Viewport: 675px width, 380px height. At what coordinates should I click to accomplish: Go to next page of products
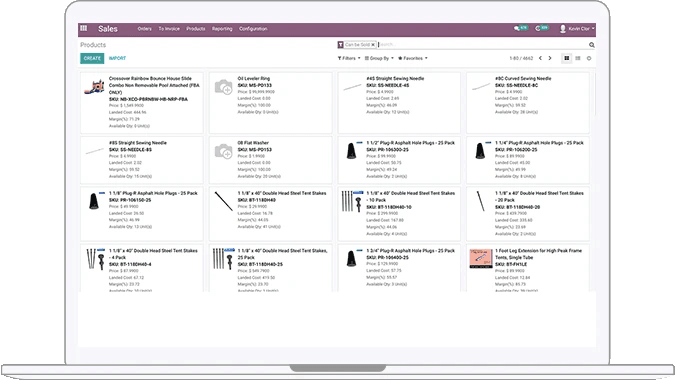click(x=550, y=58)
